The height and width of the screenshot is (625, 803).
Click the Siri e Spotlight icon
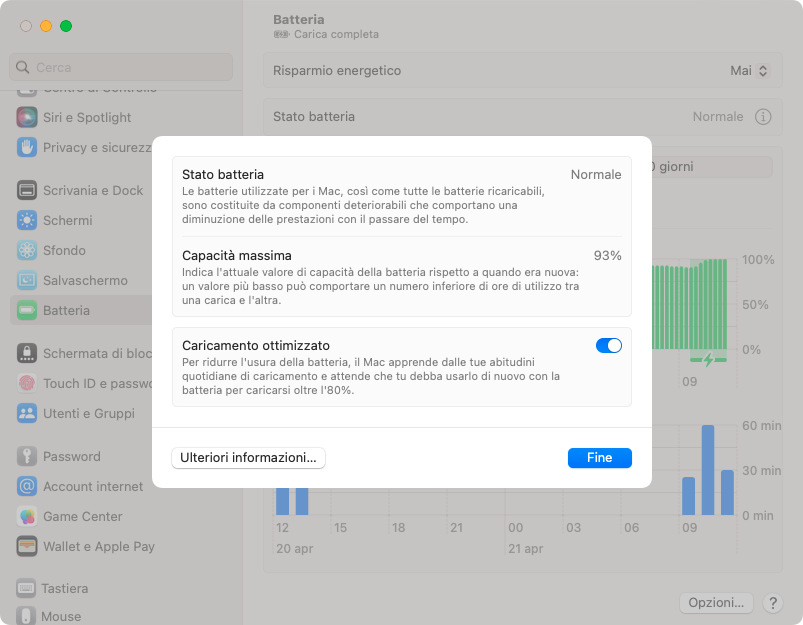27,117
